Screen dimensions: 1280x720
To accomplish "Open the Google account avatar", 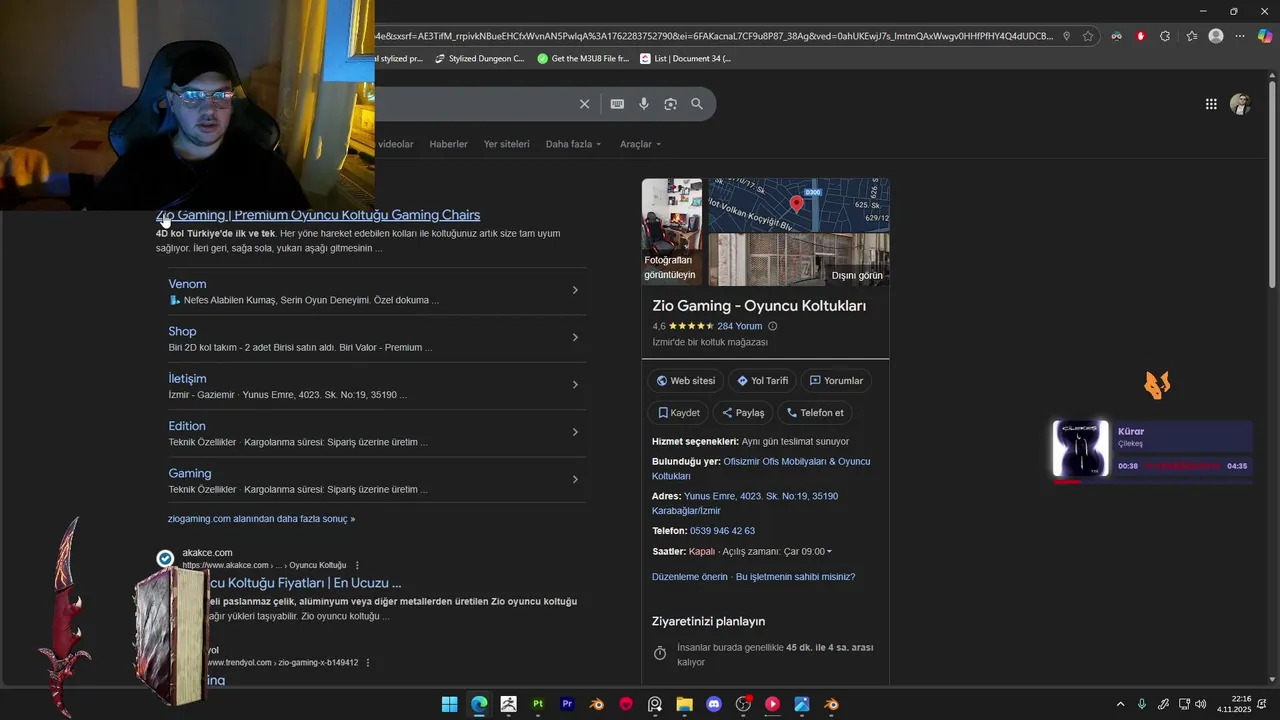I will (x=1241, y=104).
